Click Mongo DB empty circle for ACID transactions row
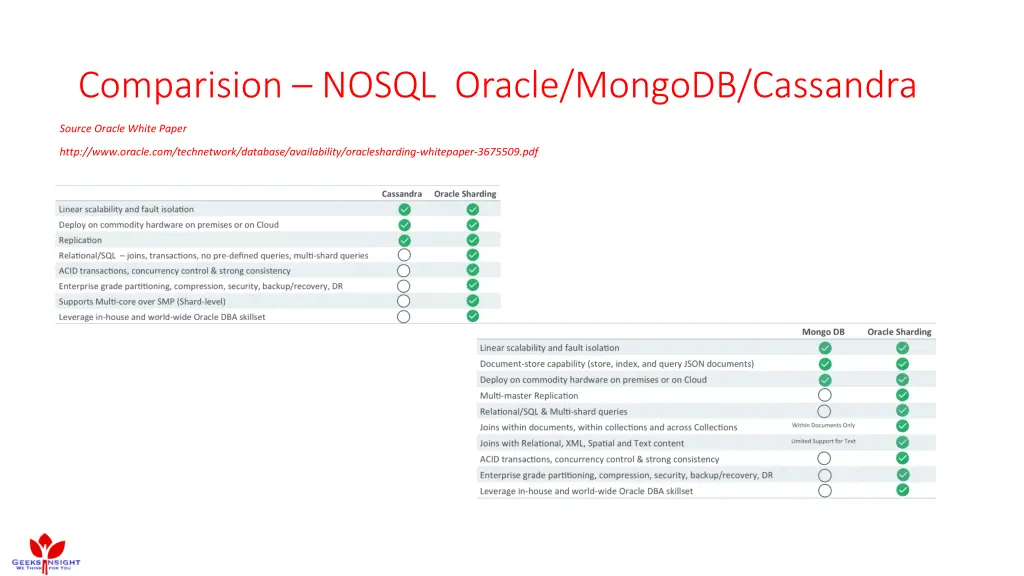 [824, 458]
